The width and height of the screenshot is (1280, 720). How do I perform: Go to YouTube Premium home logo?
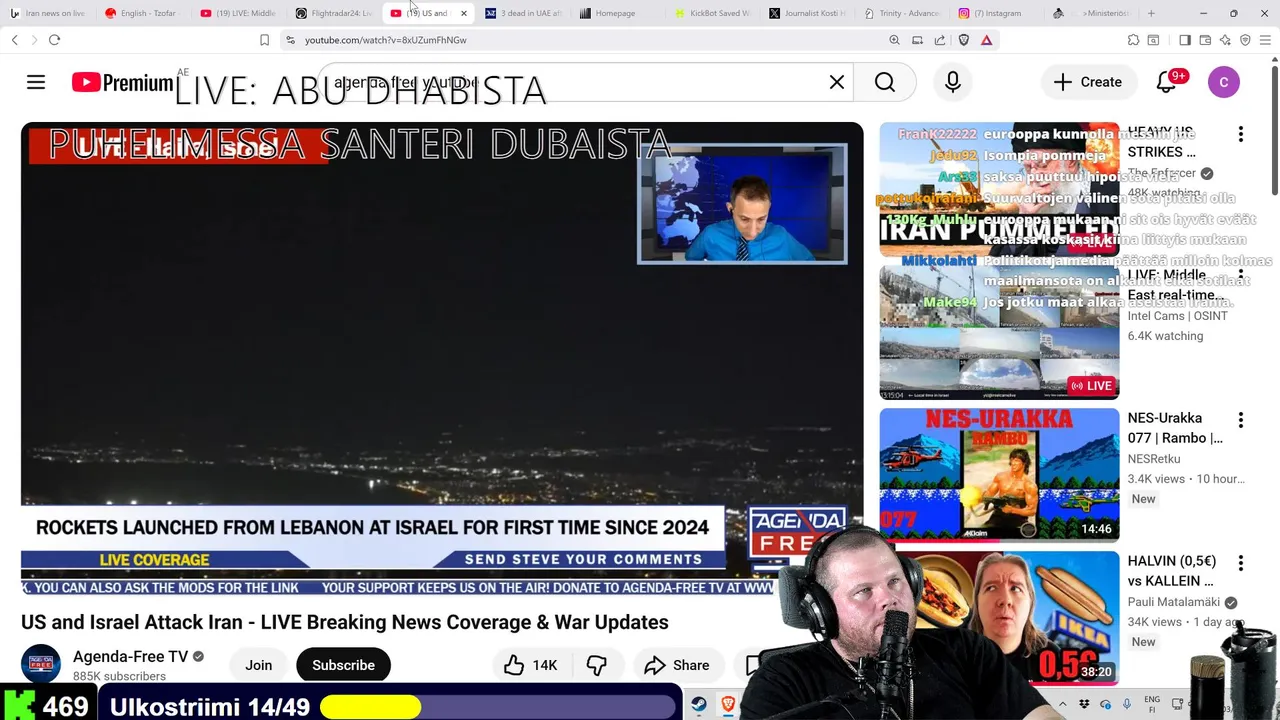point(122,83)
